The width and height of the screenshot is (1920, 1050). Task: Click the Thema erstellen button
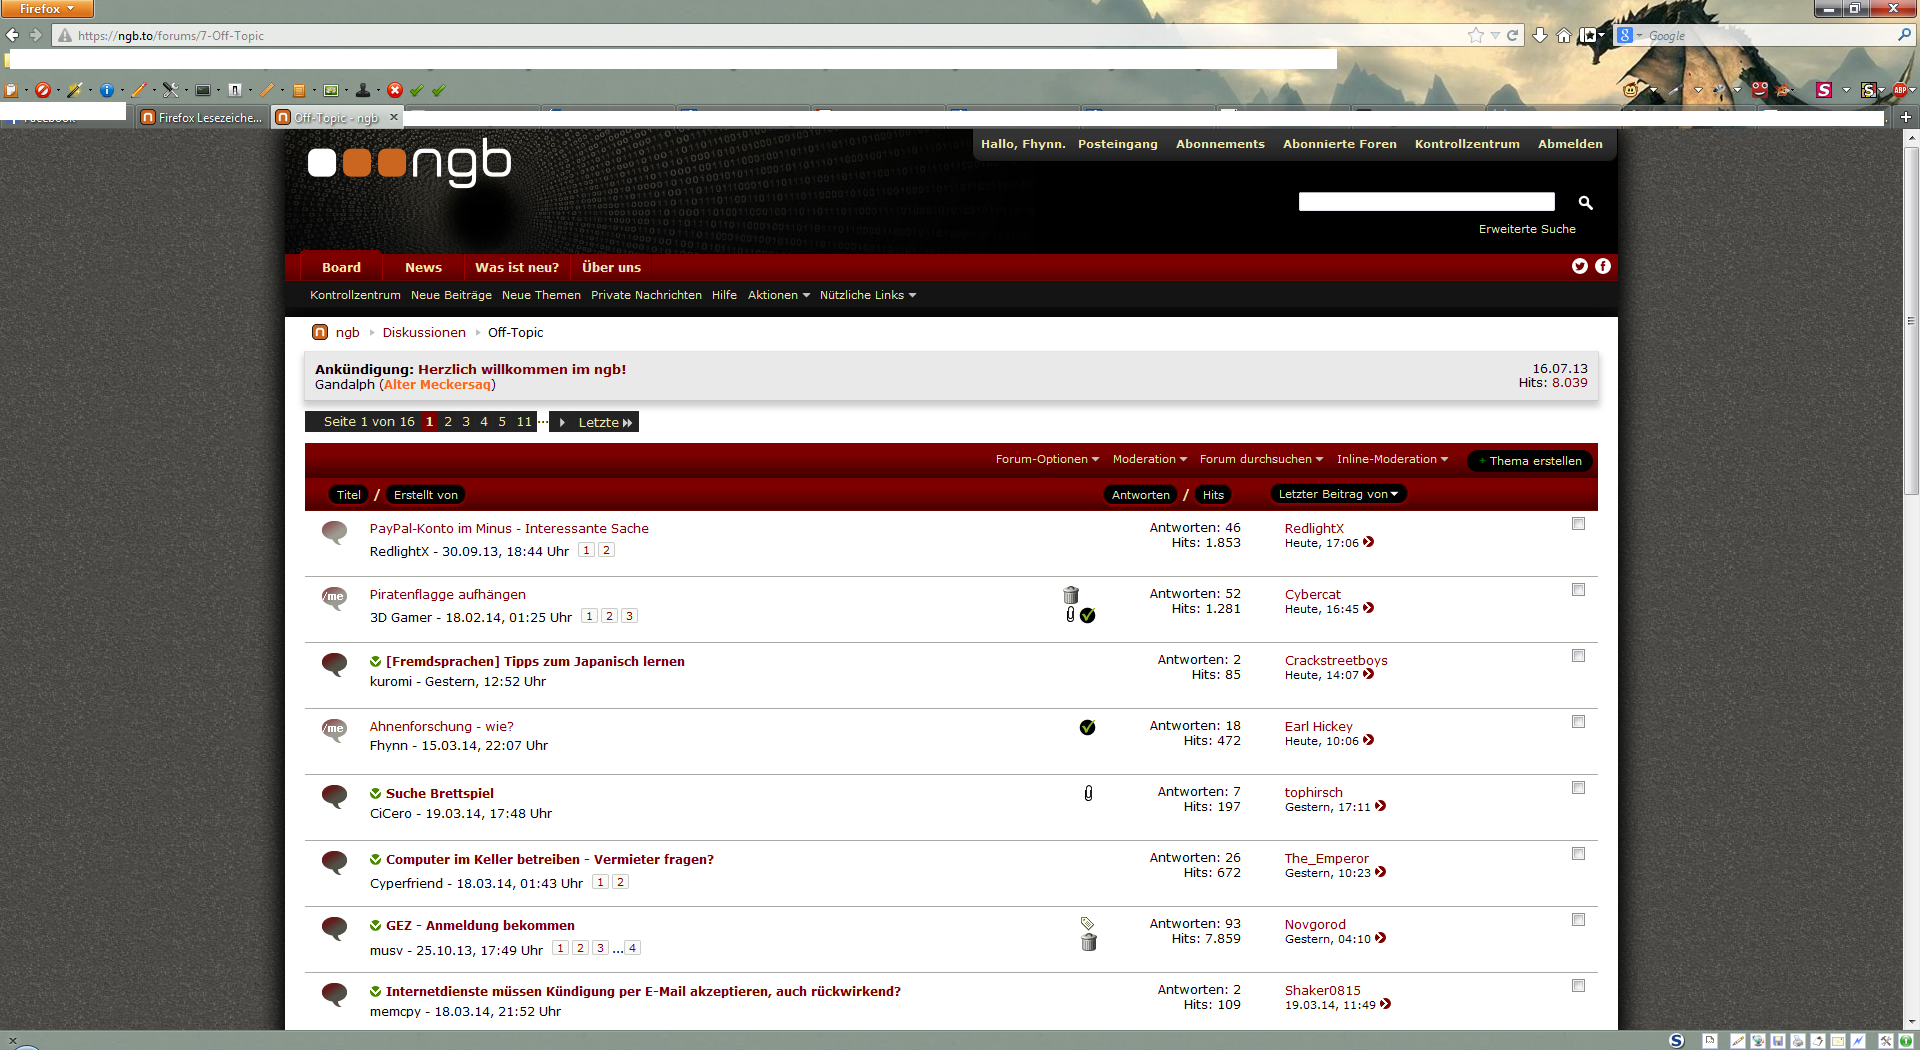[x=1530, y=461]
